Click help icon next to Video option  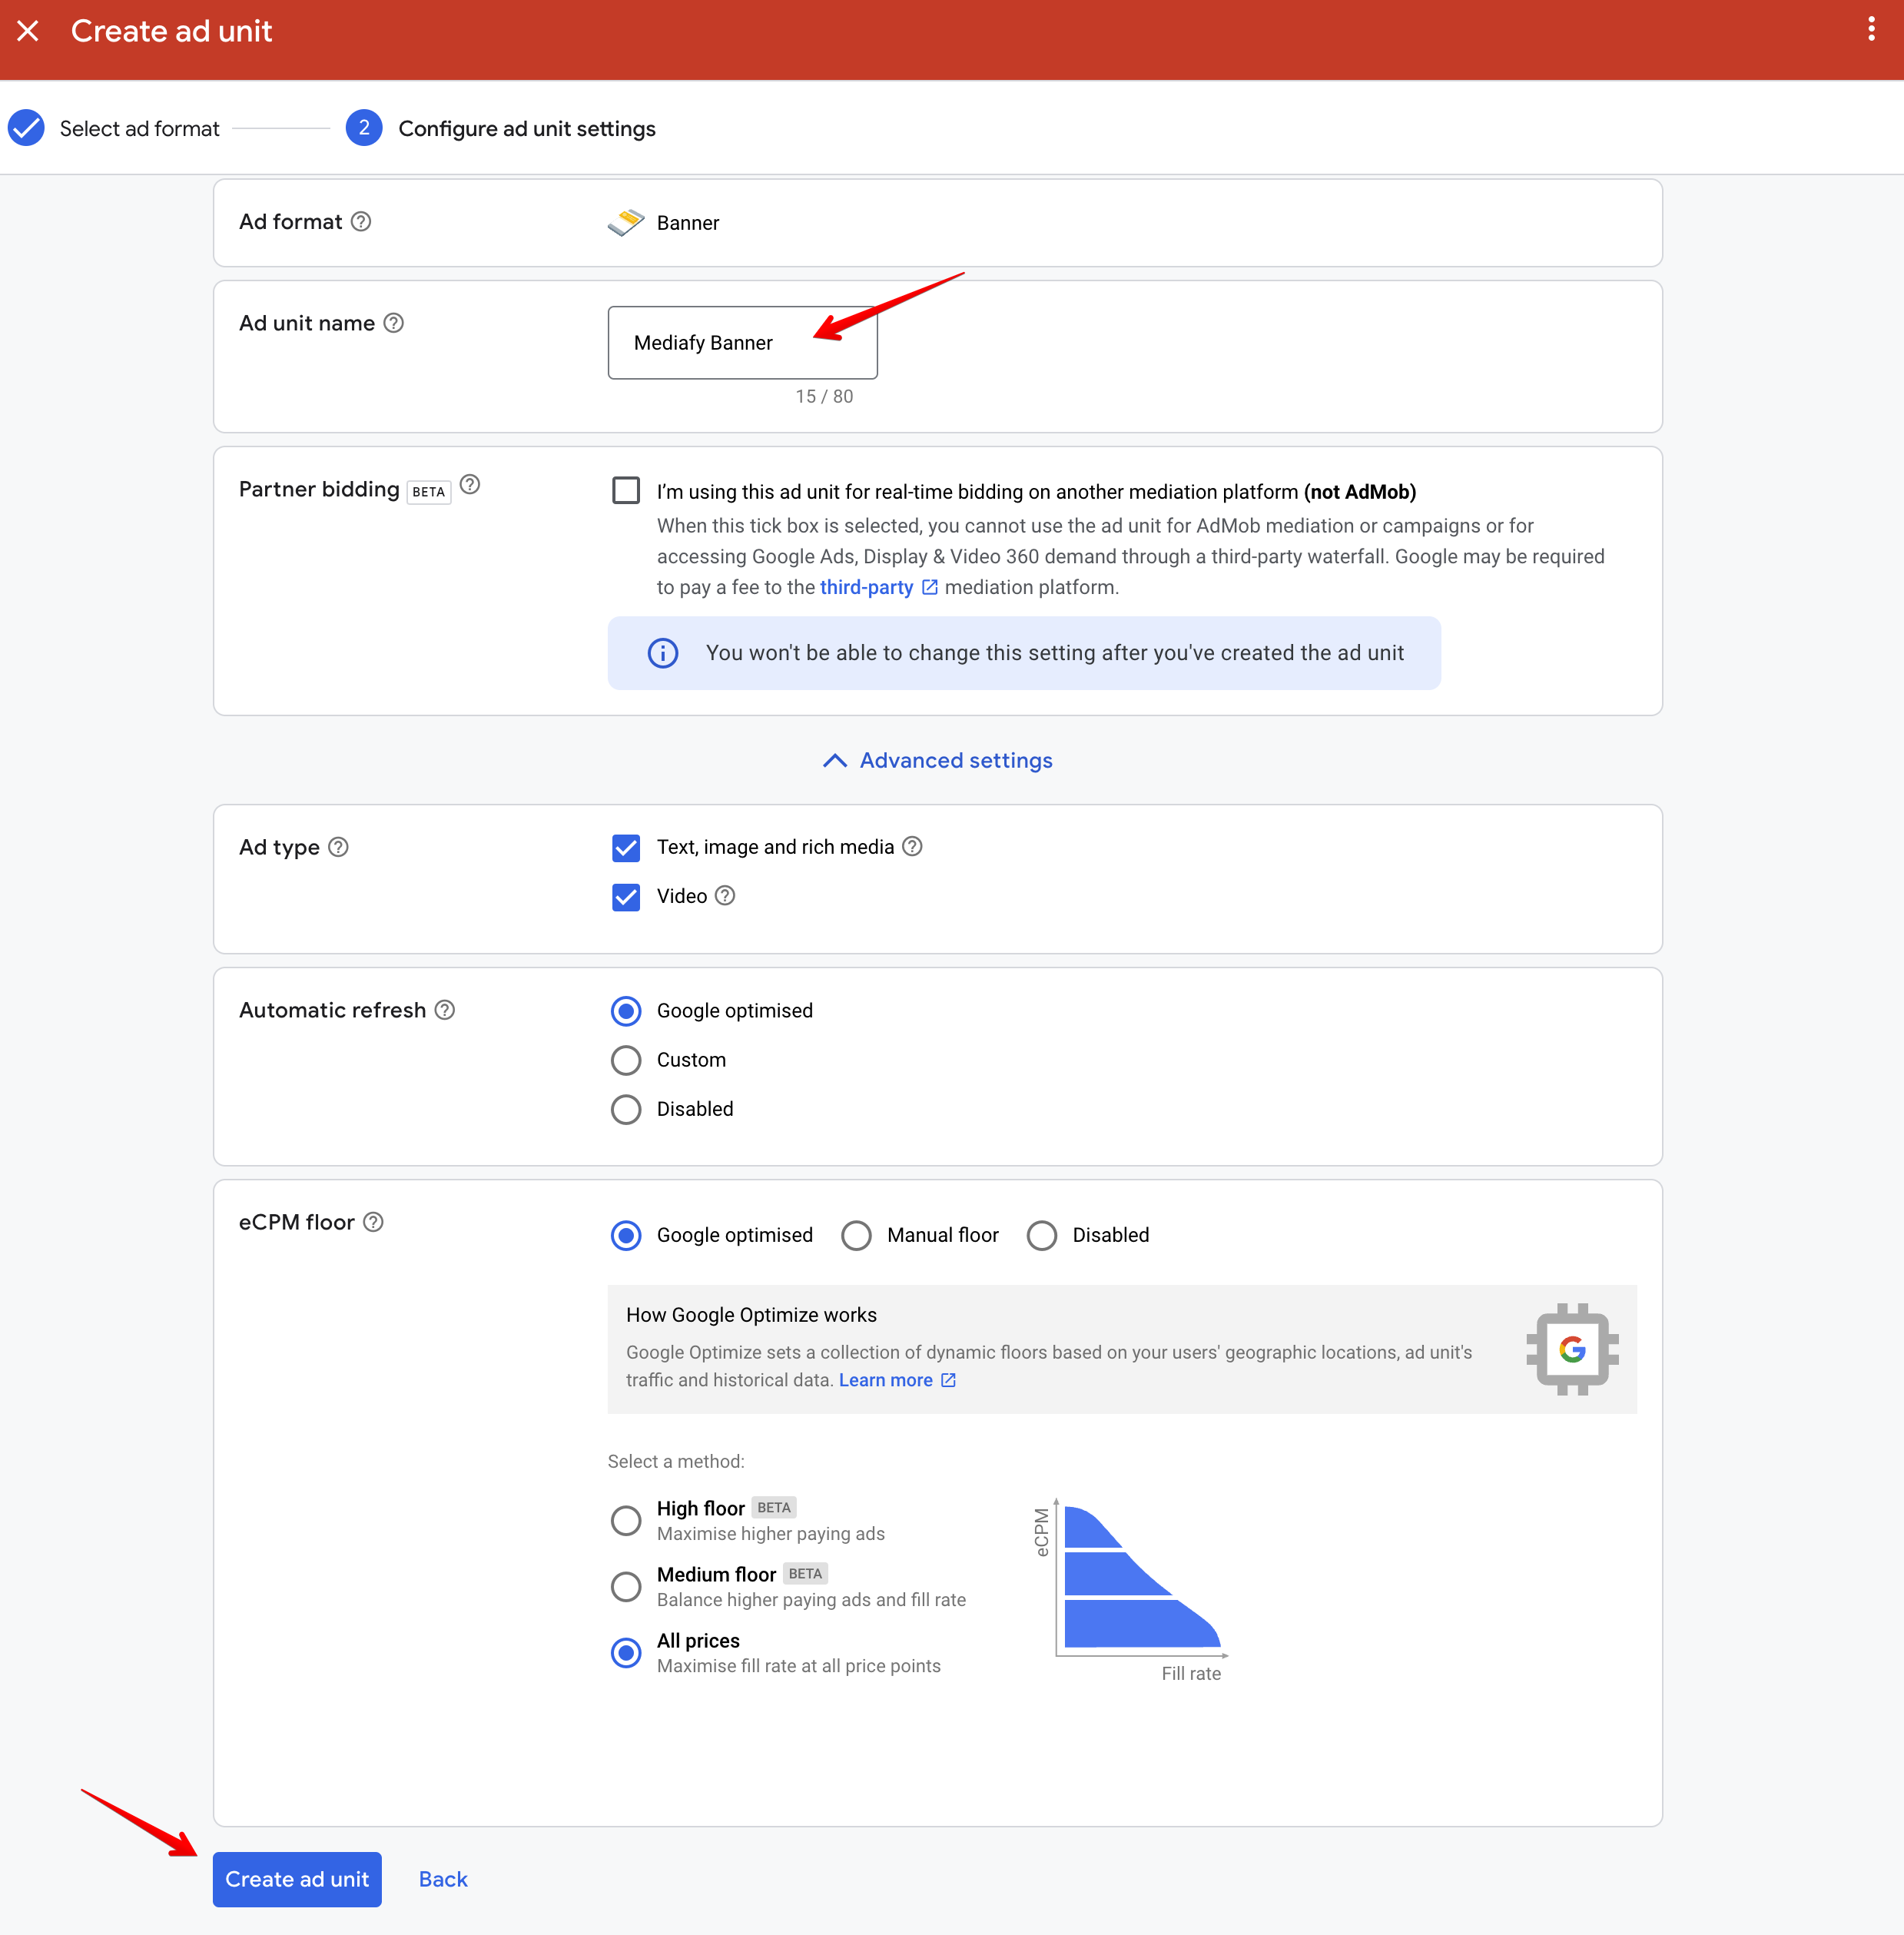click(726, 896)
